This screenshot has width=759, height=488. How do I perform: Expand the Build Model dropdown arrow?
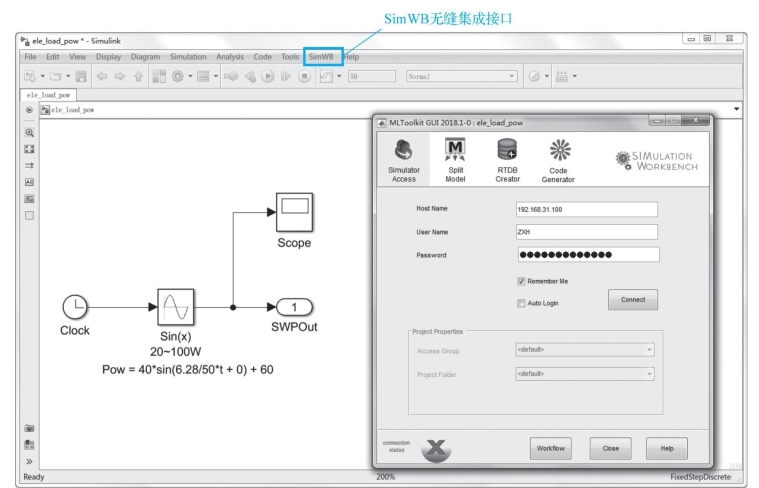575,76
